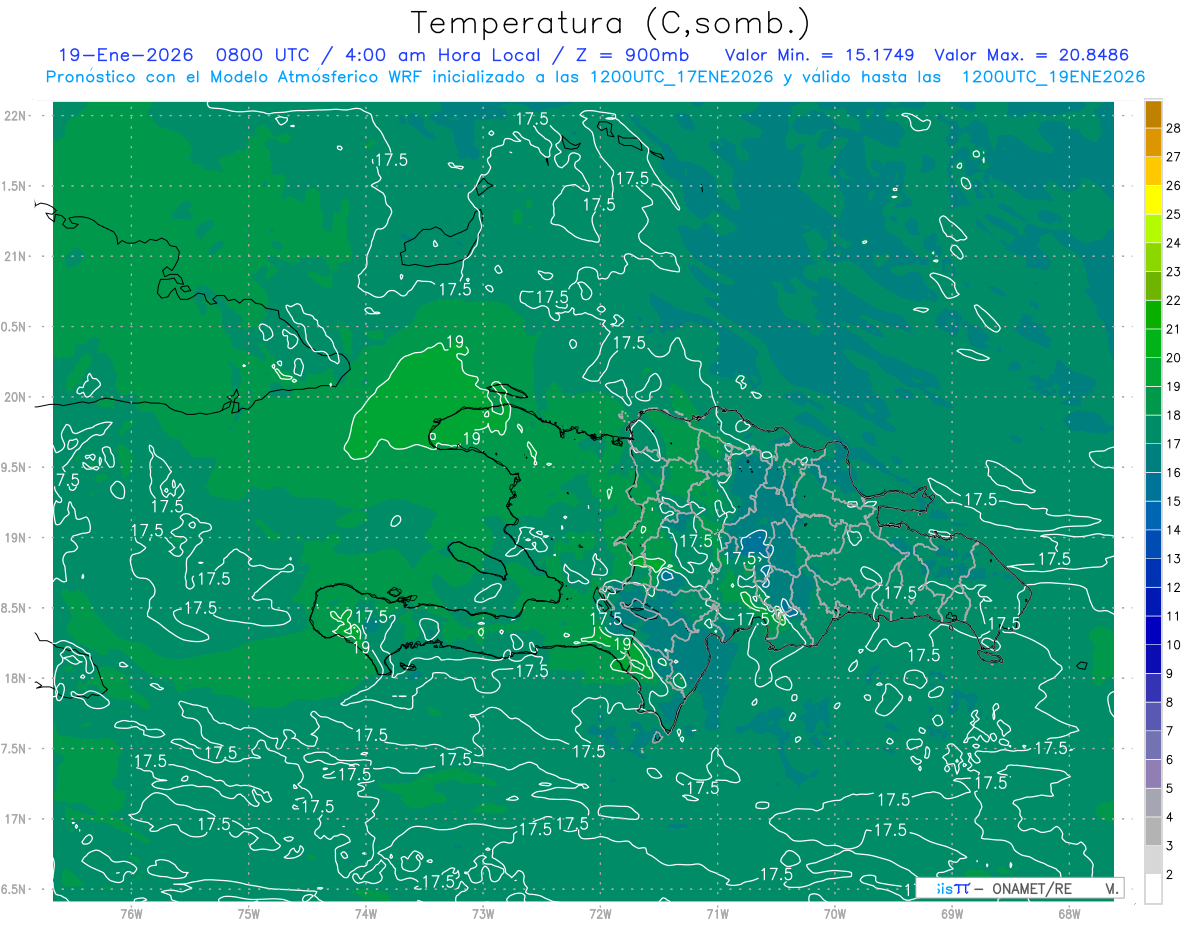Pick the amber swatch between 26 and 27

pyautogui.click(x=1153, y=171)
